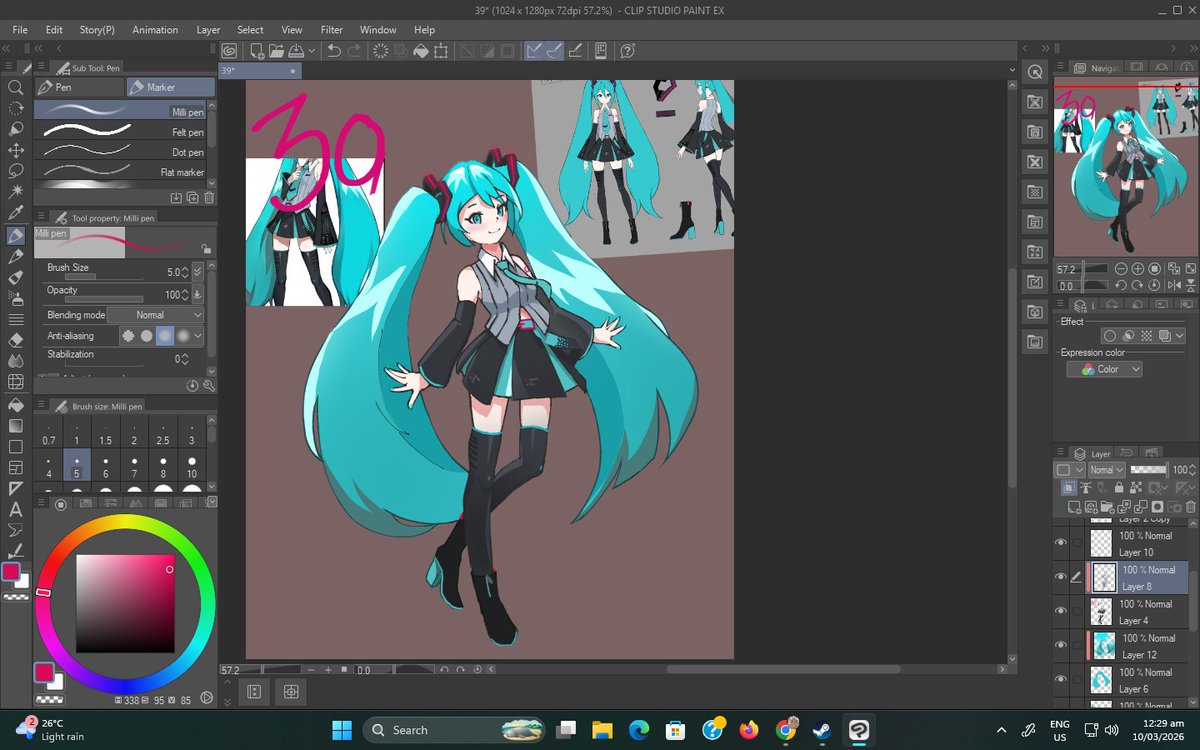Screen dimensions: 1200x750
Task: Open Clip Studio launcher icon in command bar
Action: 230,50
